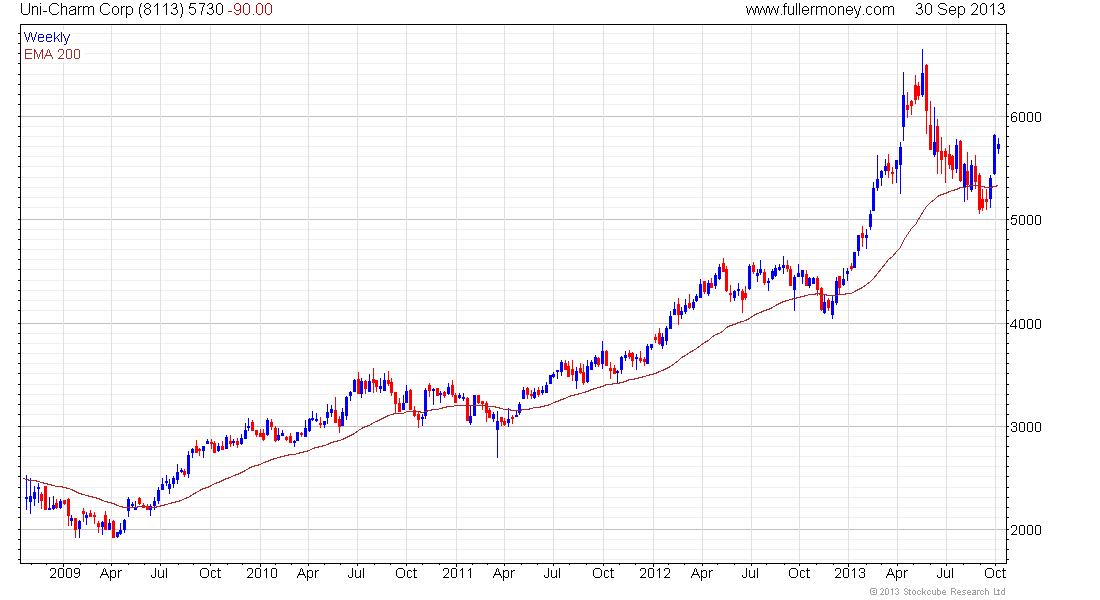The height and width of the screenshot is (600, 1100).
Task: Click the Oct label just before 2010
Action: tap(210, 573)
